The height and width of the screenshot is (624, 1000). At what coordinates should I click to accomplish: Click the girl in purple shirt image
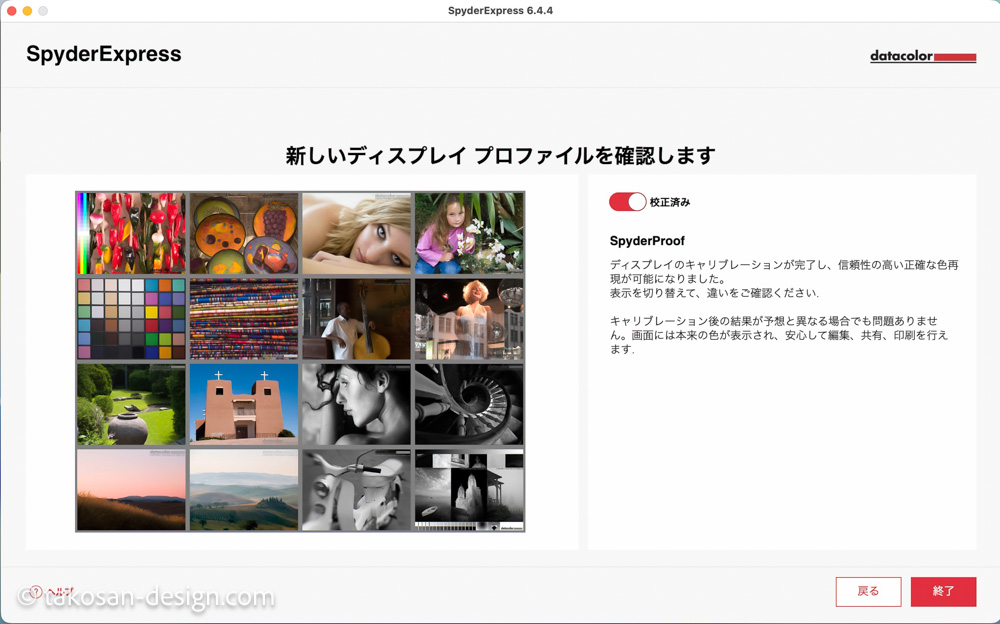pyautogui.click(x=469, y=234)
